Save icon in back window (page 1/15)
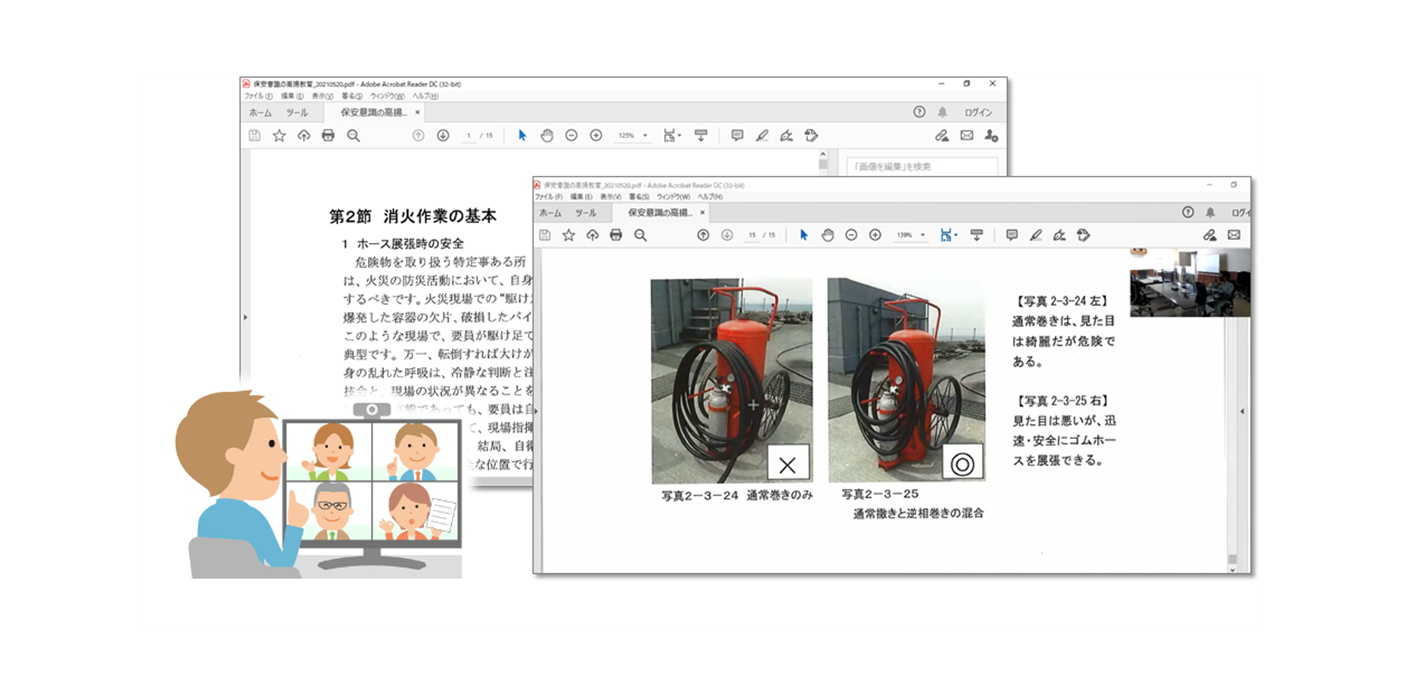 tap(255, 135)
